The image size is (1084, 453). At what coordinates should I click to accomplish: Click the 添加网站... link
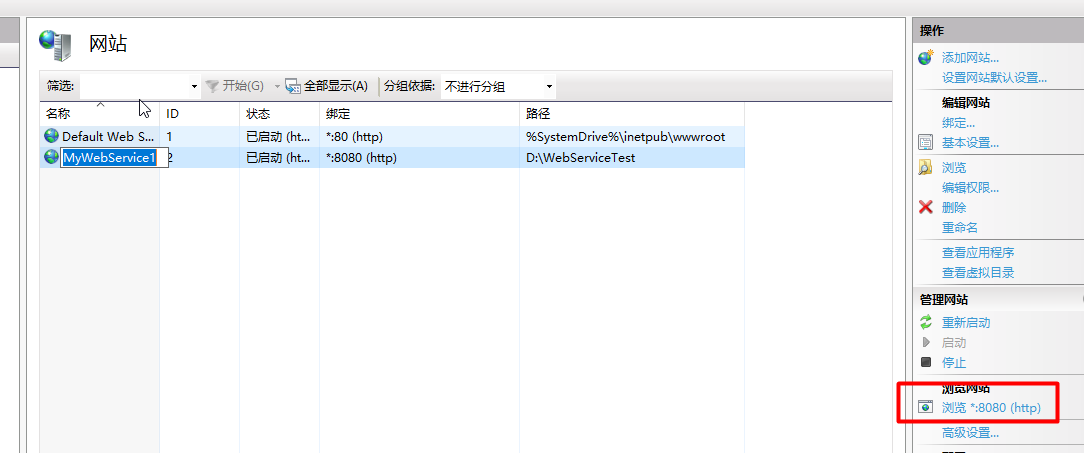(970, 58)
